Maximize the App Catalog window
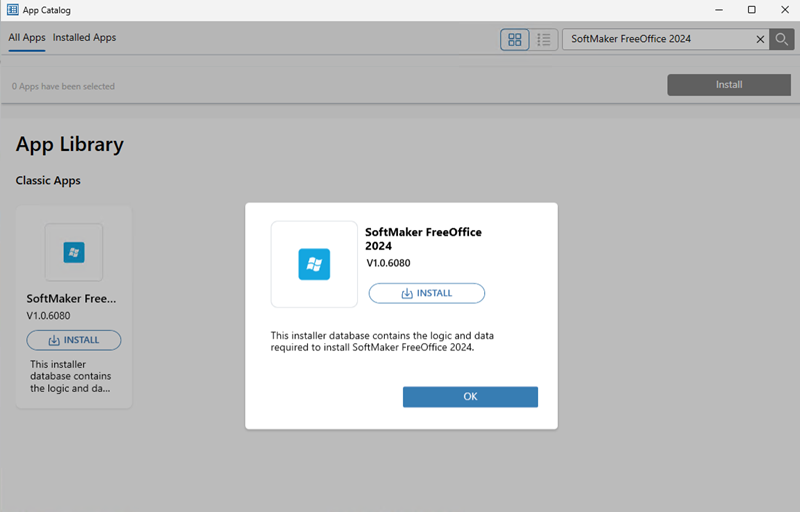This screenshot has height=512, width=800. click(x=751, y=10)
